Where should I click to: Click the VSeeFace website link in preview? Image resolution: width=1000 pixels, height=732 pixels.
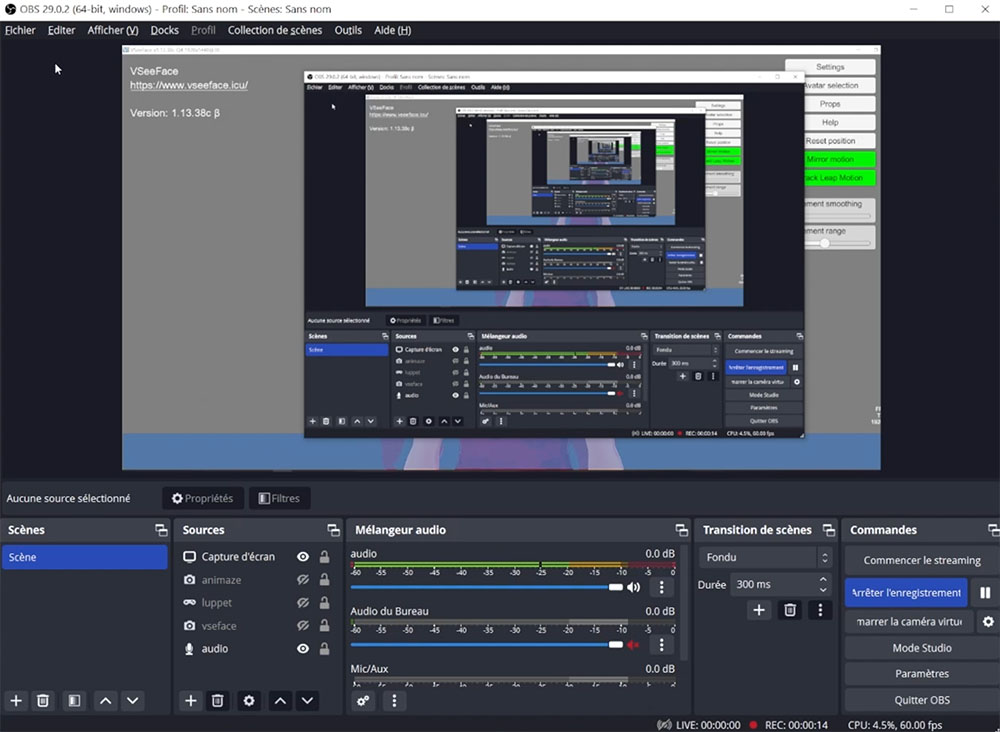tap(189, 85)
